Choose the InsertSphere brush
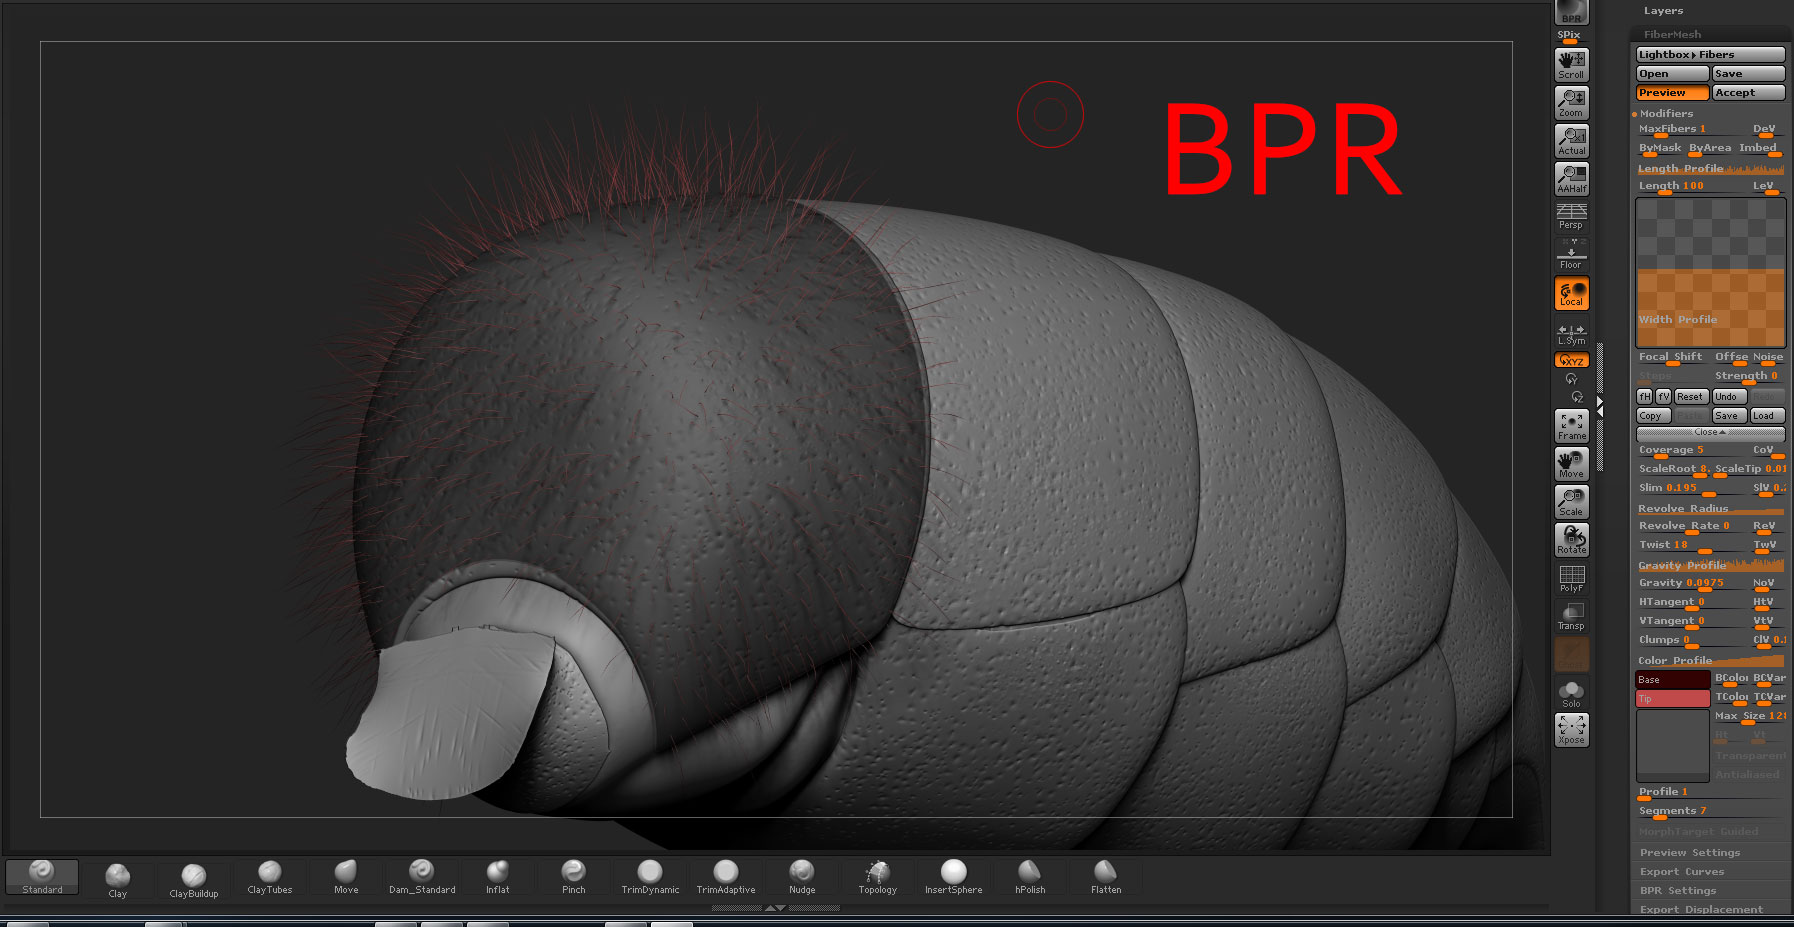The image size is (1794, 927). [x=954, y=877]
